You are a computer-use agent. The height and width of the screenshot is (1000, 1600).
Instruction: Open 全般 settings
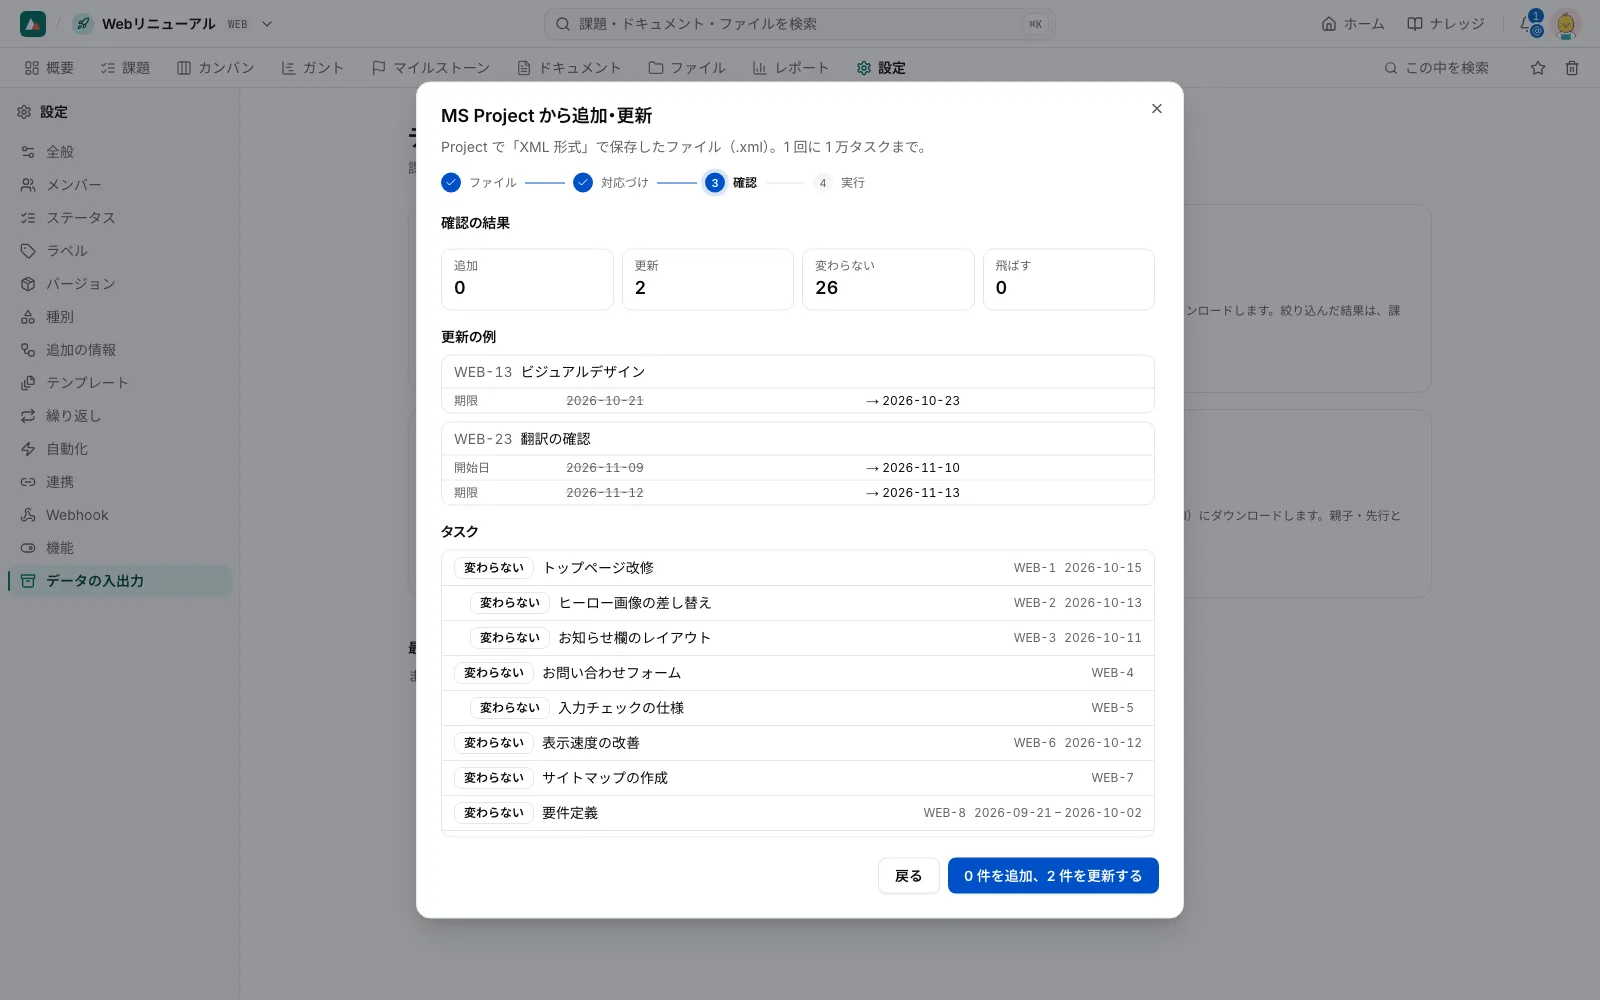coord(120,152)
